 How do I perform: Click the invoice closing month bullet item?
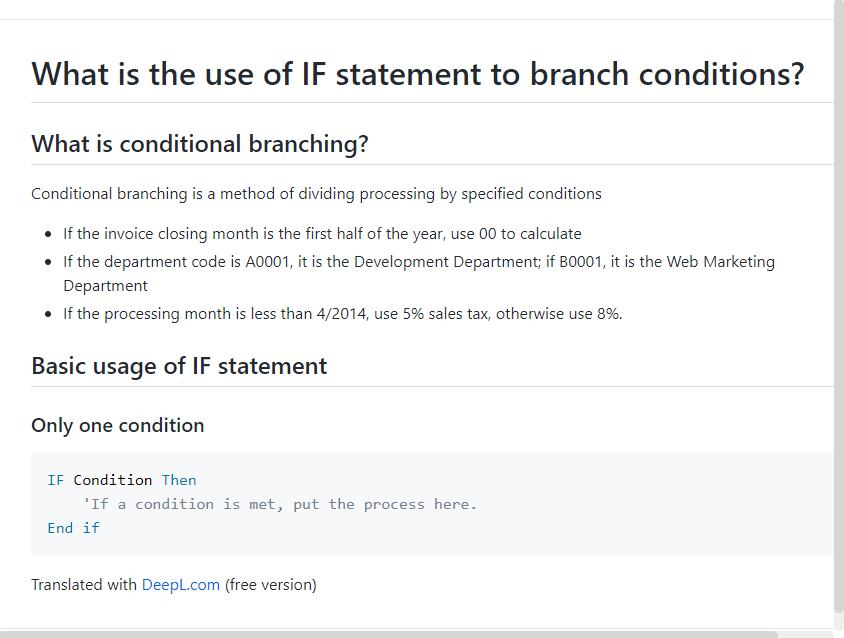[322, 234]
